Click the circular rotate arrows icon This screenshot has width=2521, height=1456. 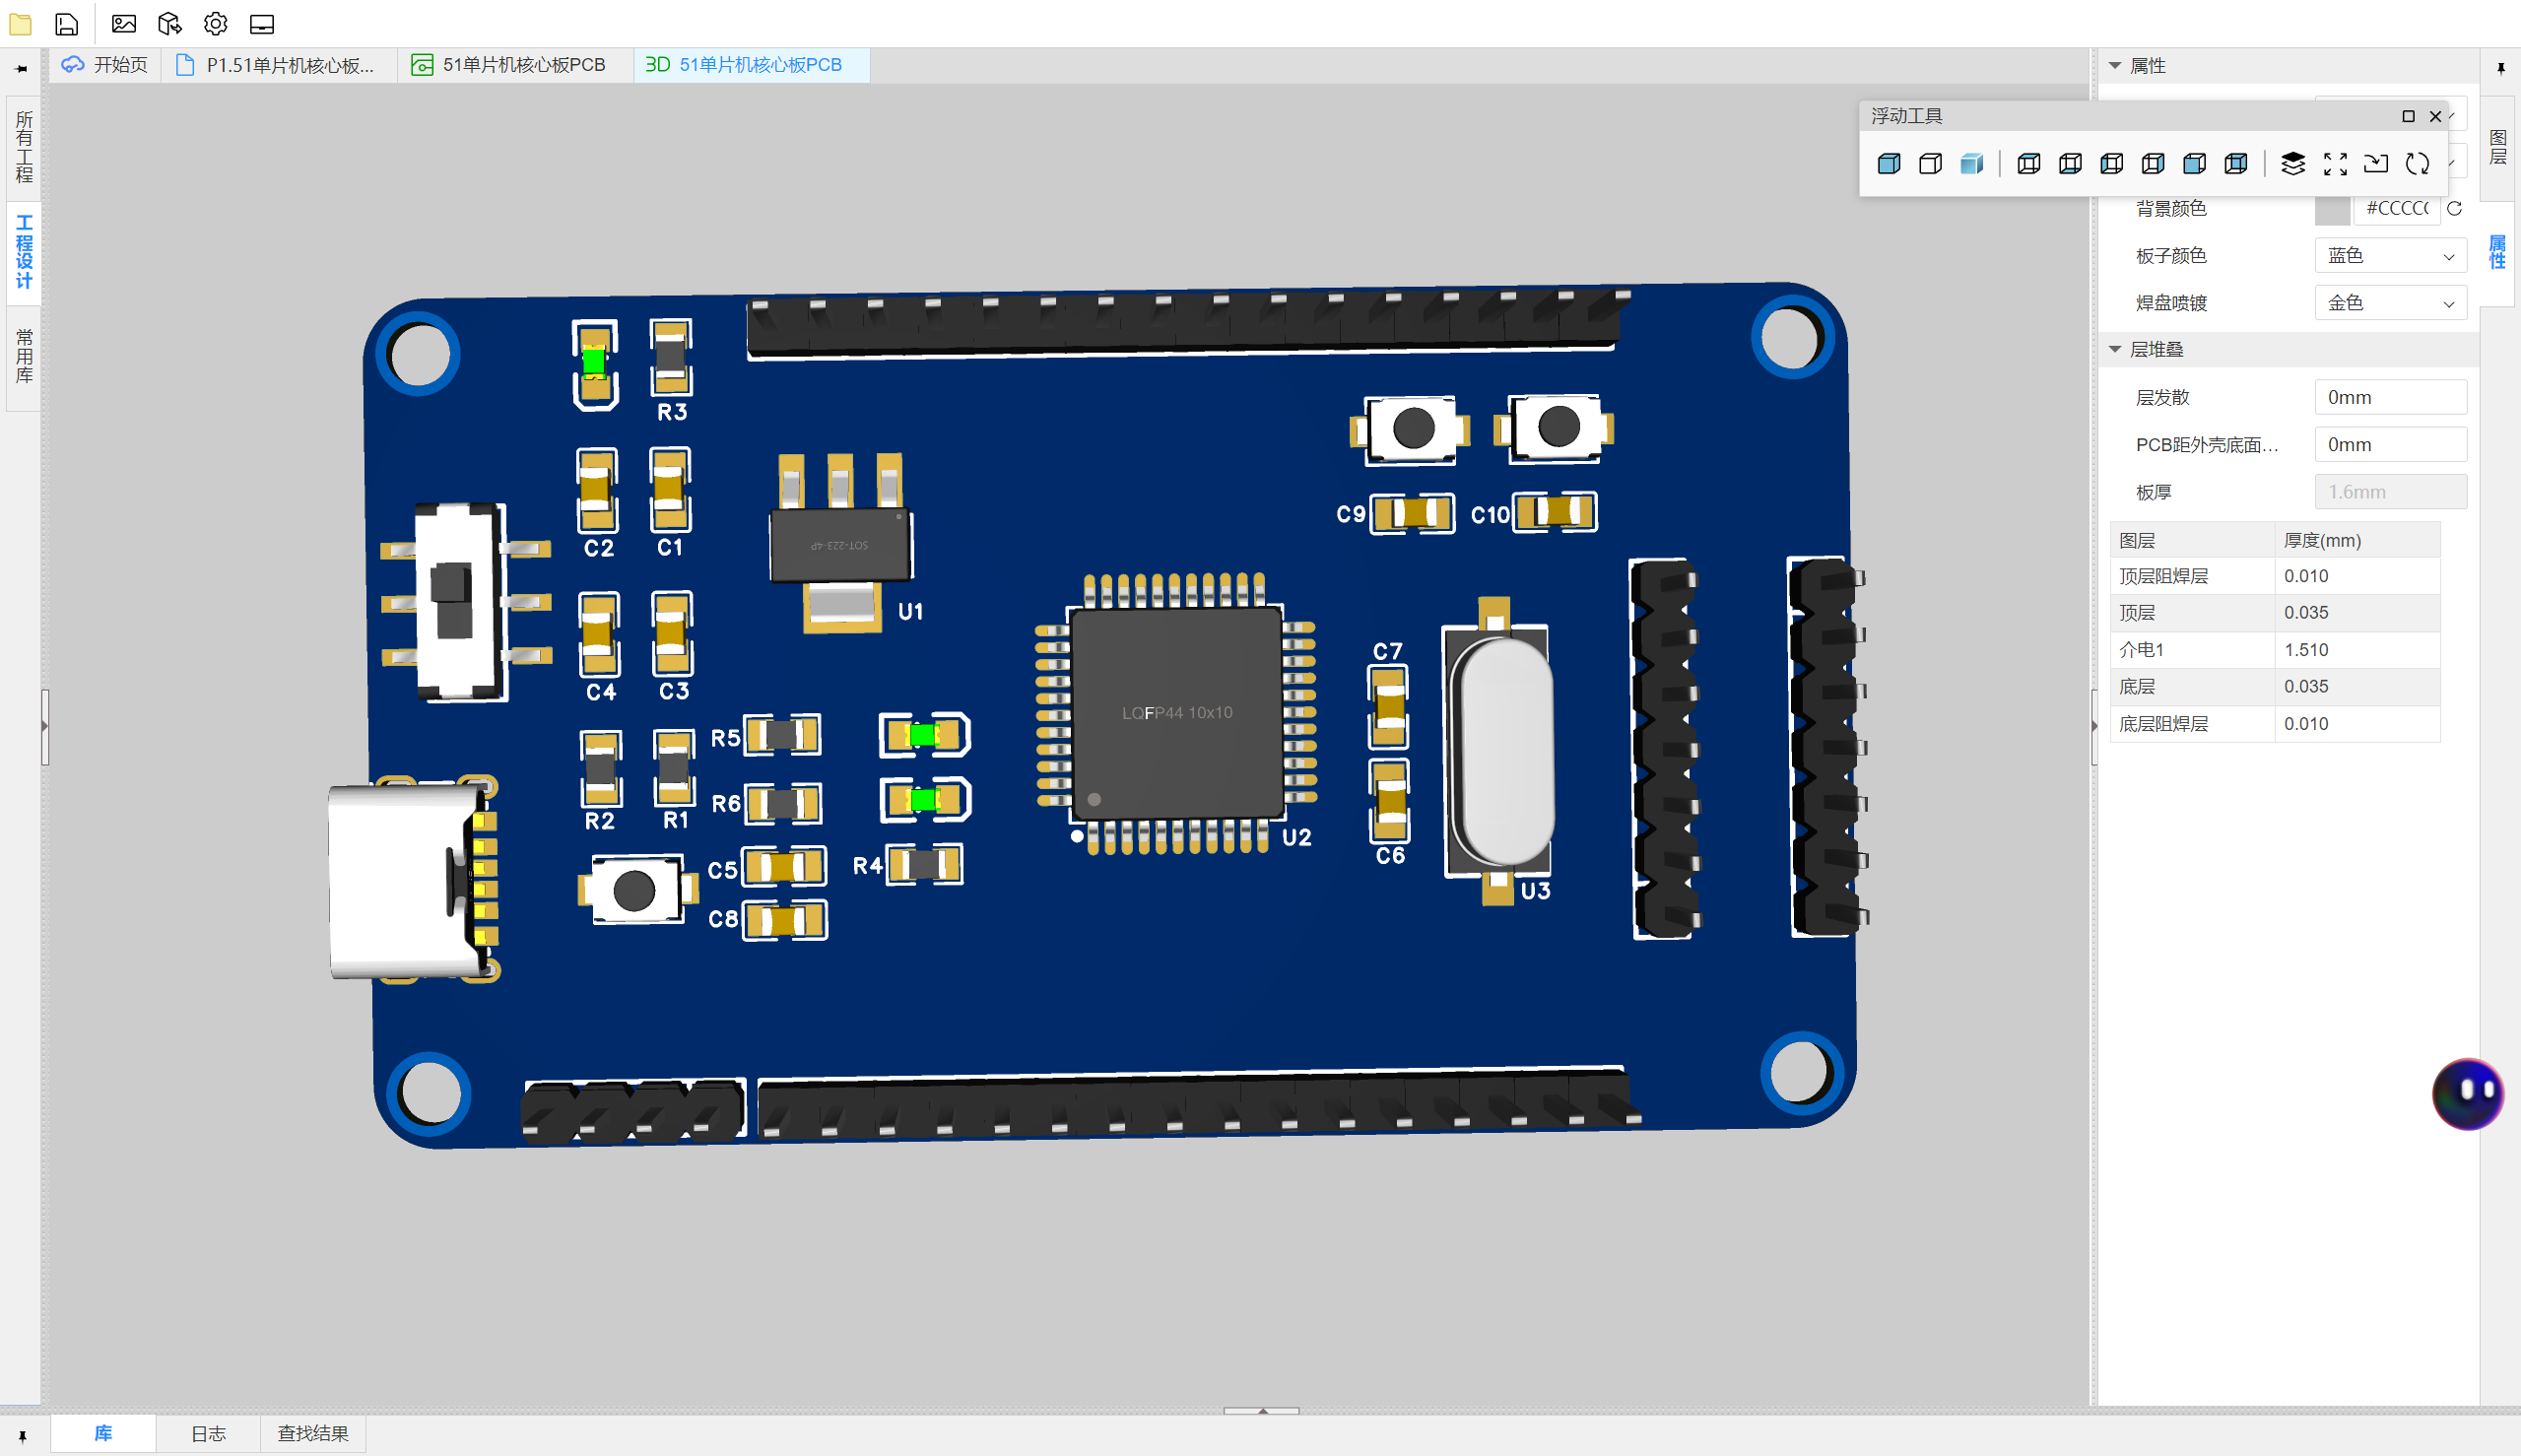[2417, 164]
